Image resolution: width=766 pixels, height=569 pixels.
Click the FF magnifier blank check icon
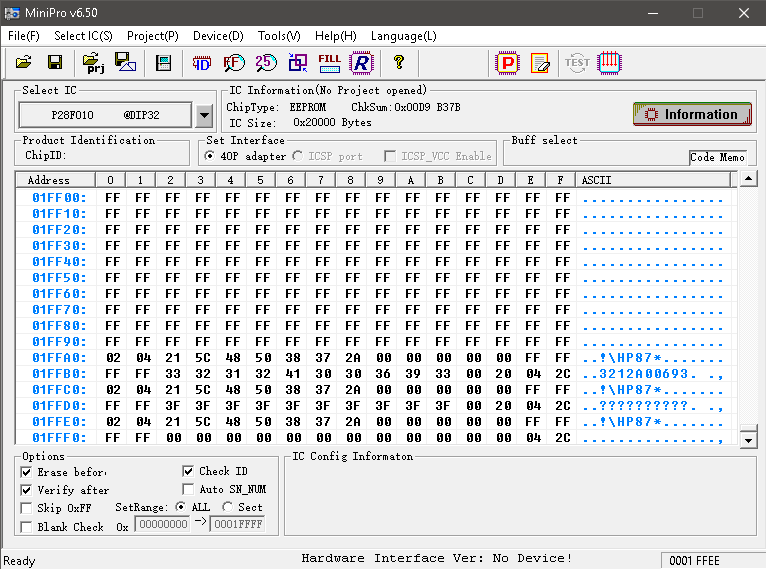(x=234, y=63)
